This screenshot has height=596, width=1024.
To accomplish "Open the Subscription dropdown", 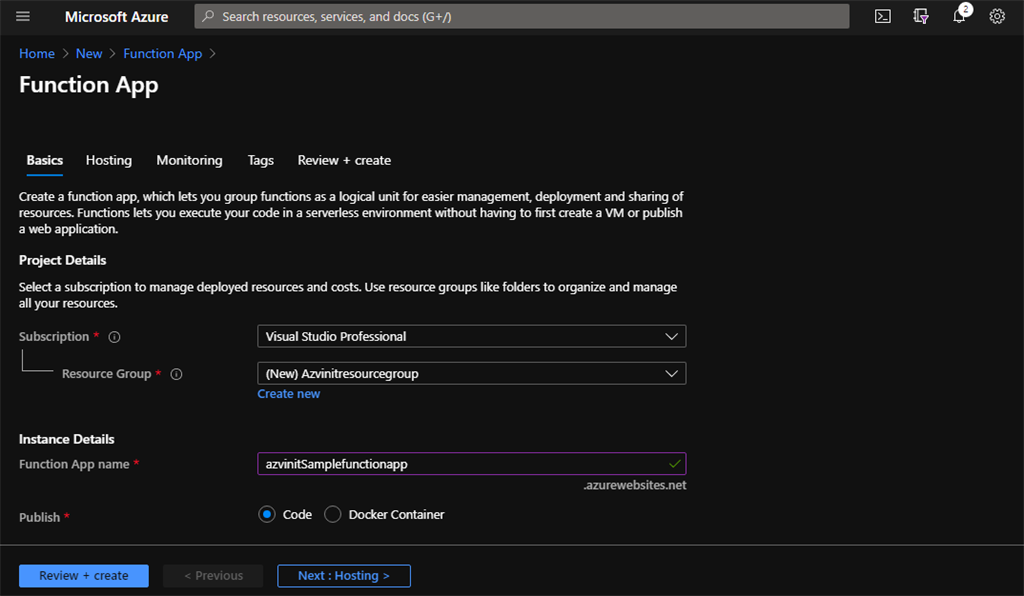I will coord(471,336).
